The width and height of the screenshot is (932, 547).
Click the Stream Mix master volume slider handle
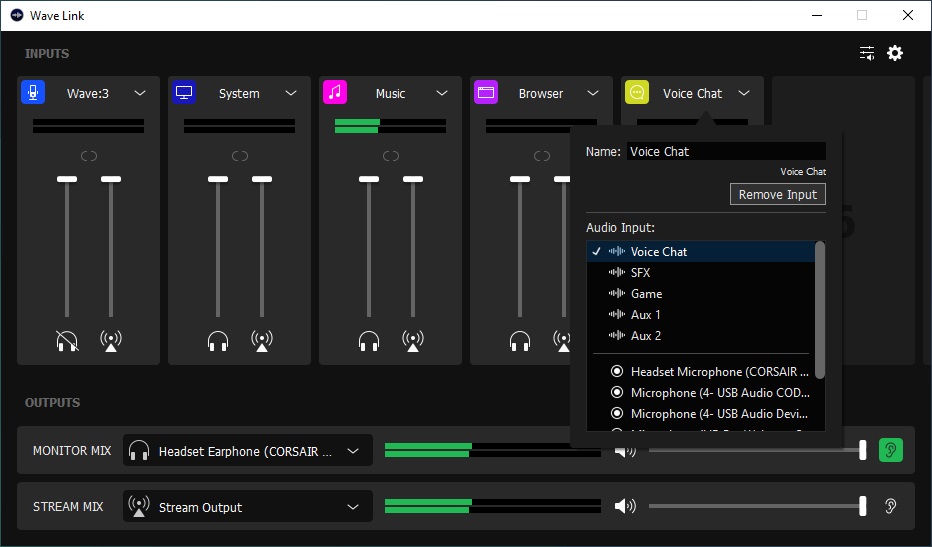click(862, 506)
